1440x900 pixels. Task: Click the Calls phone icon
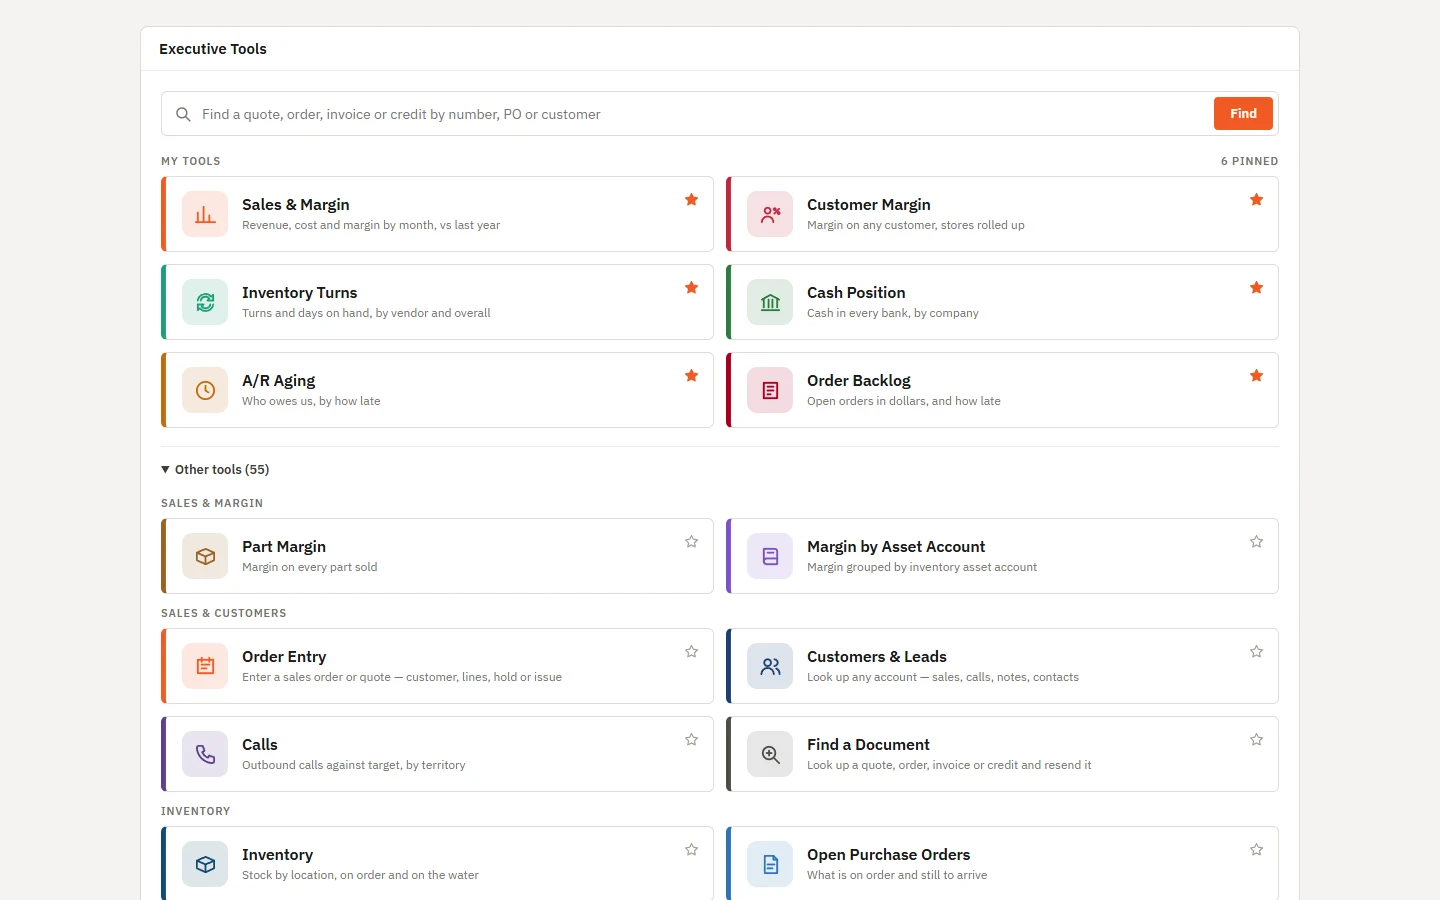point(205,754)
